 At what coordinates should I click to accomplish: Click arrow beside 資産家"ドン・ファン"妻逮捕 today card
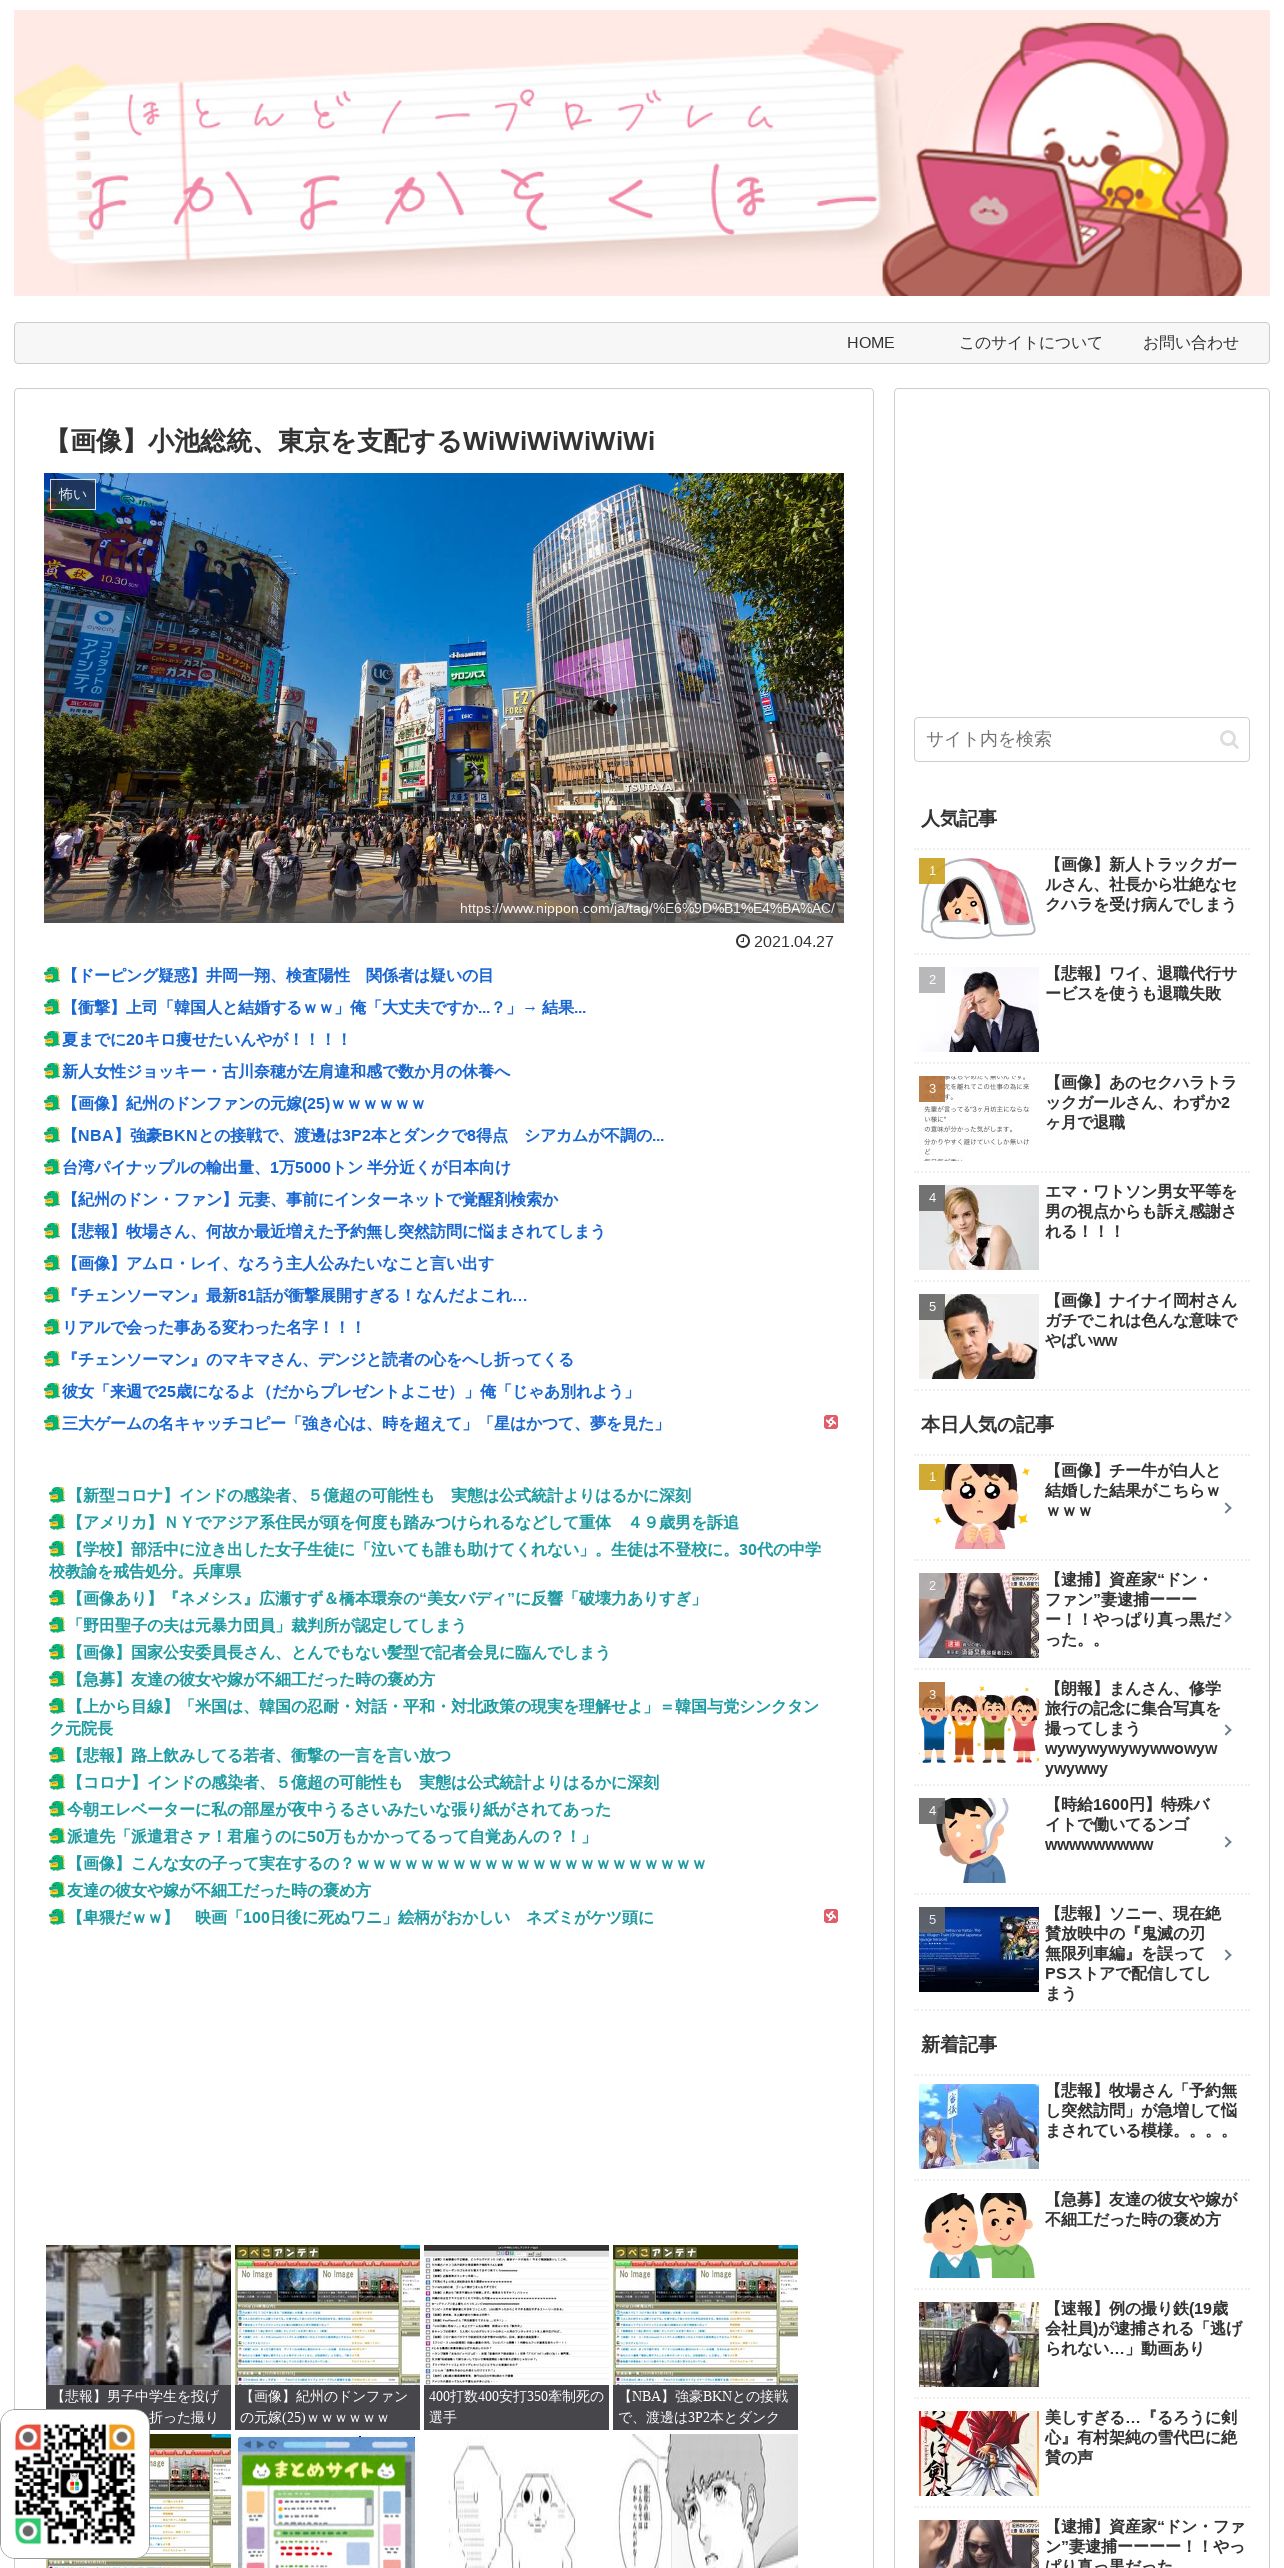tap(1228, 1617)
